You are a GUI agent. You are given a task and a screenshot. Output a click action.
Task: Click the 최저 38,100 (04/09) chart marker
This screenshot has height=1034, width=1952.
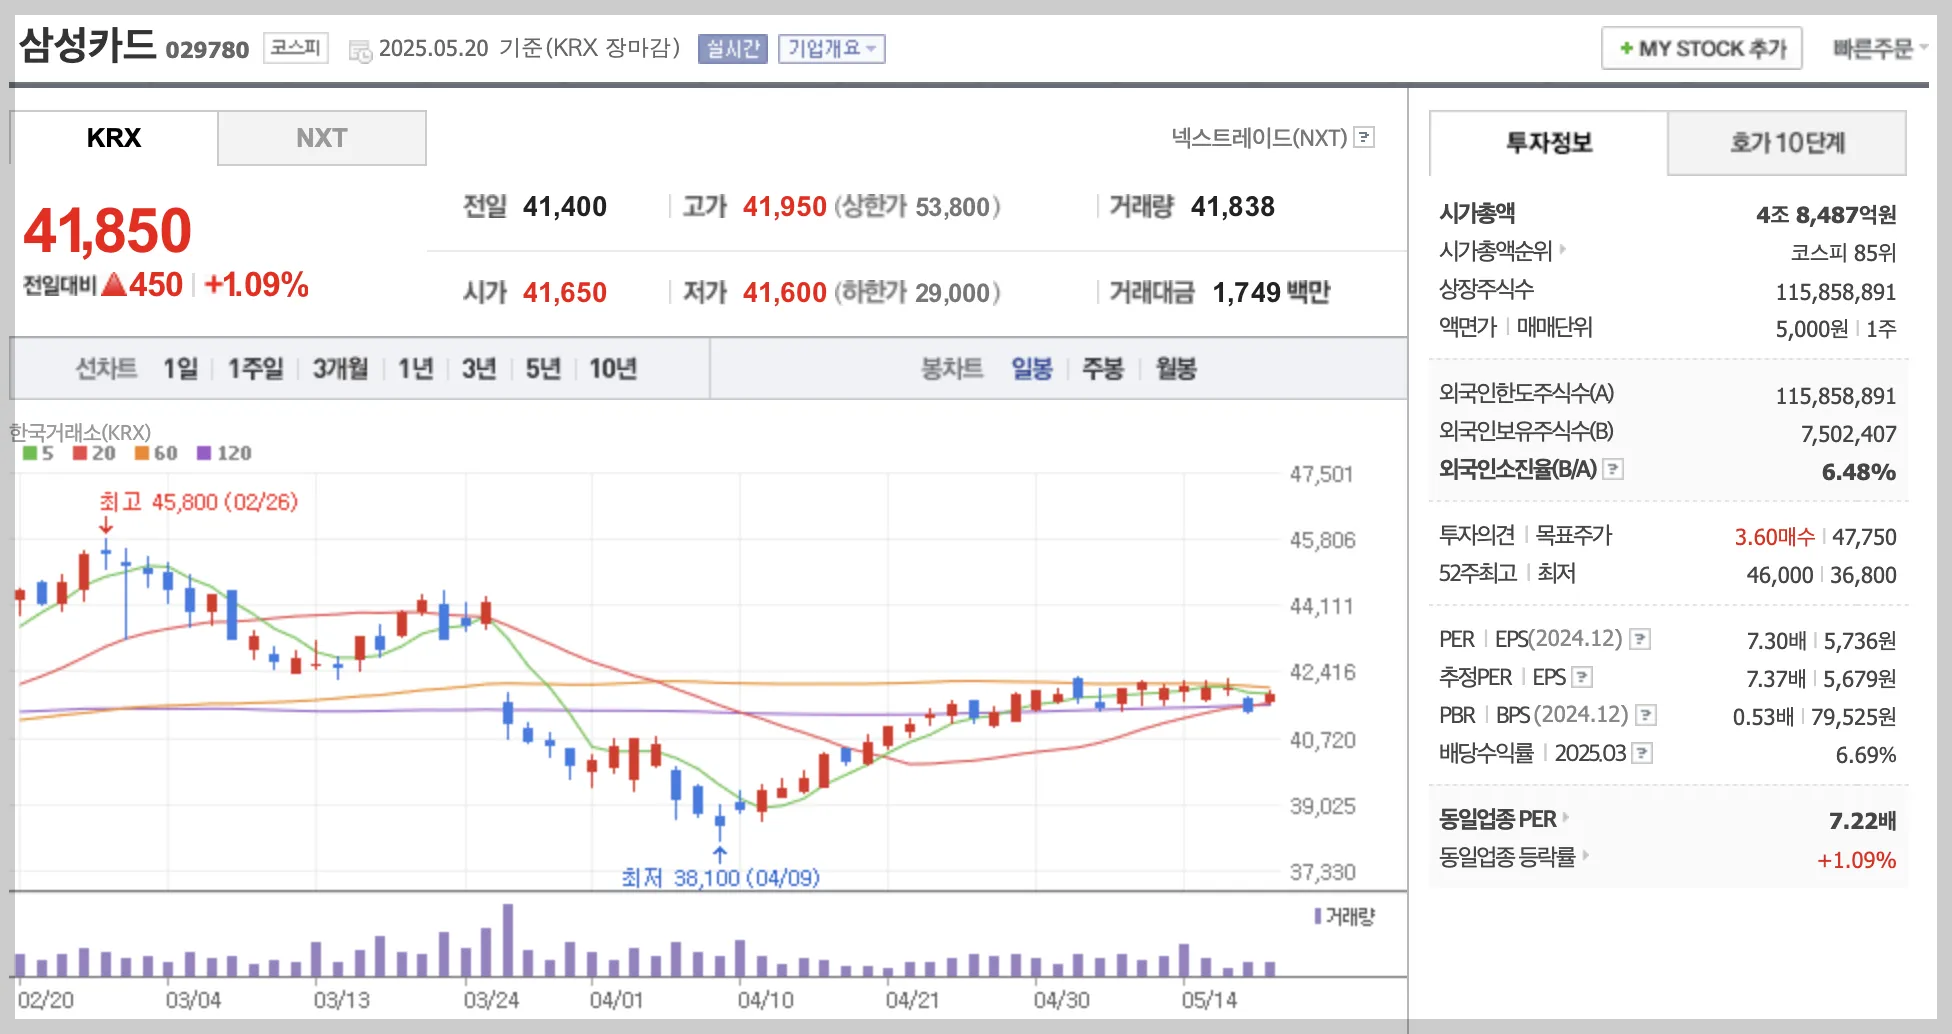pos(720,878)
